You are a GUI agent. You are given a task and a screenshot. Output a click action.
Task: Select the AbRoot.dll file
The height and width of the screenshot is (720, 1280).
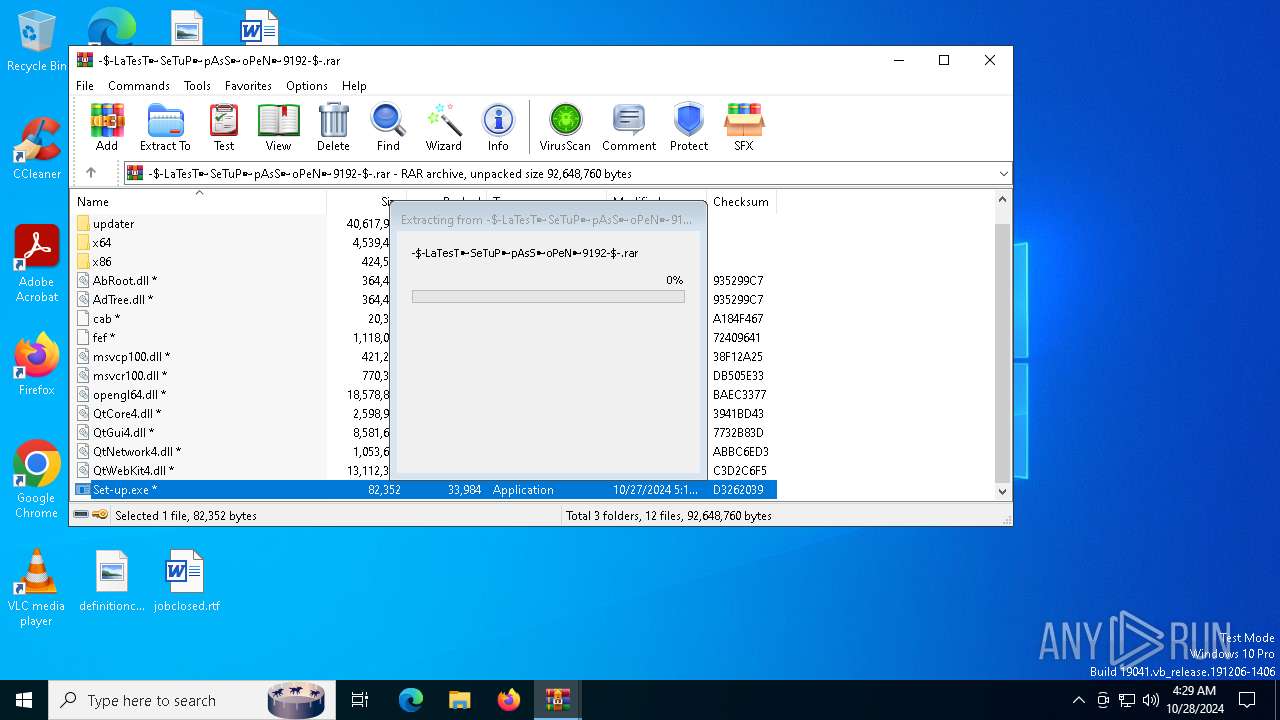(x=124, y=281)
